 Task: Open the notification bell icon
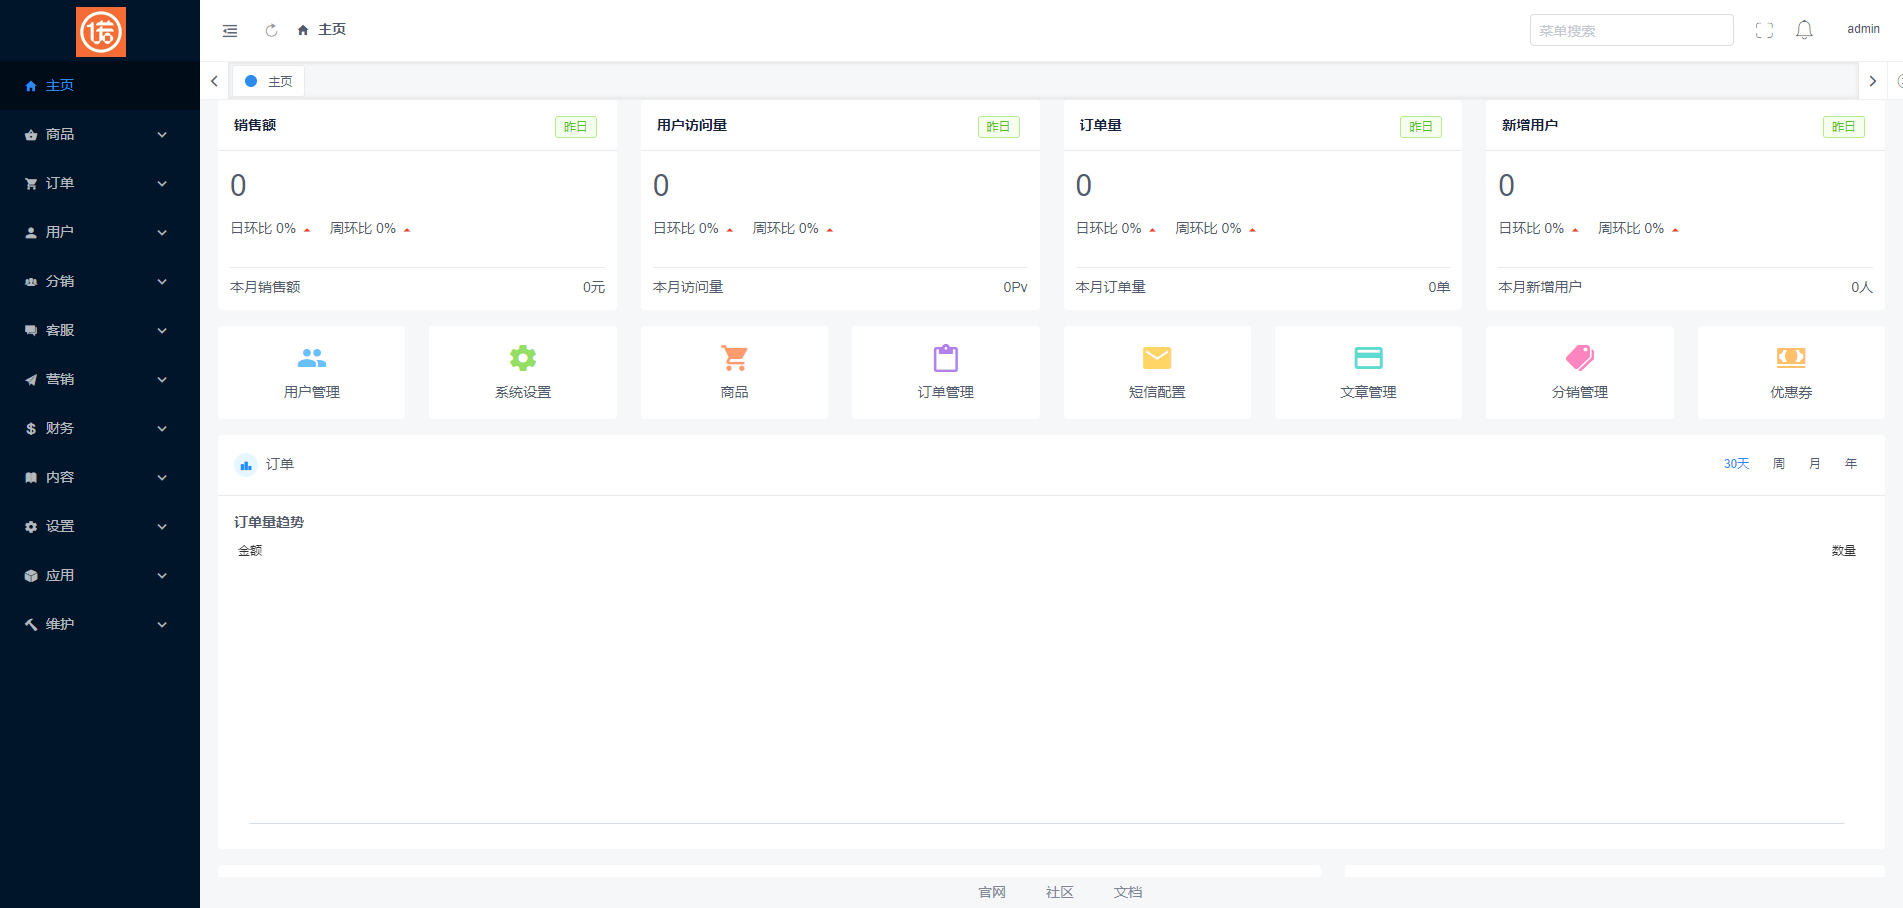click(x=1804, y=29)
